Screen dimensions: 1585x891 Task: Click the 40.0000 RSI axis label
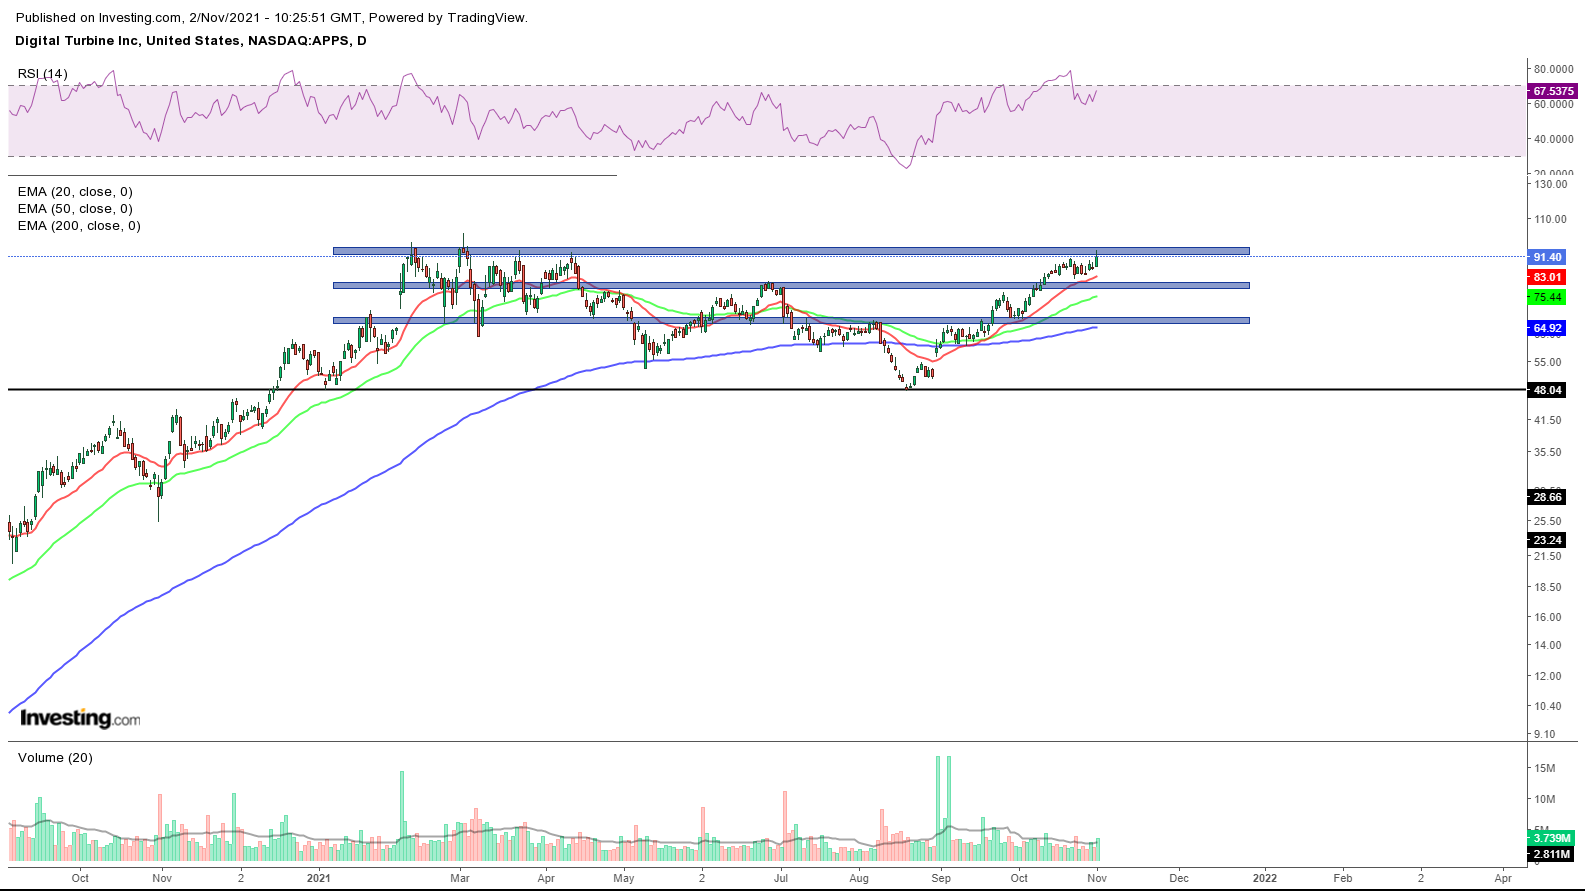pos(1554,139)
